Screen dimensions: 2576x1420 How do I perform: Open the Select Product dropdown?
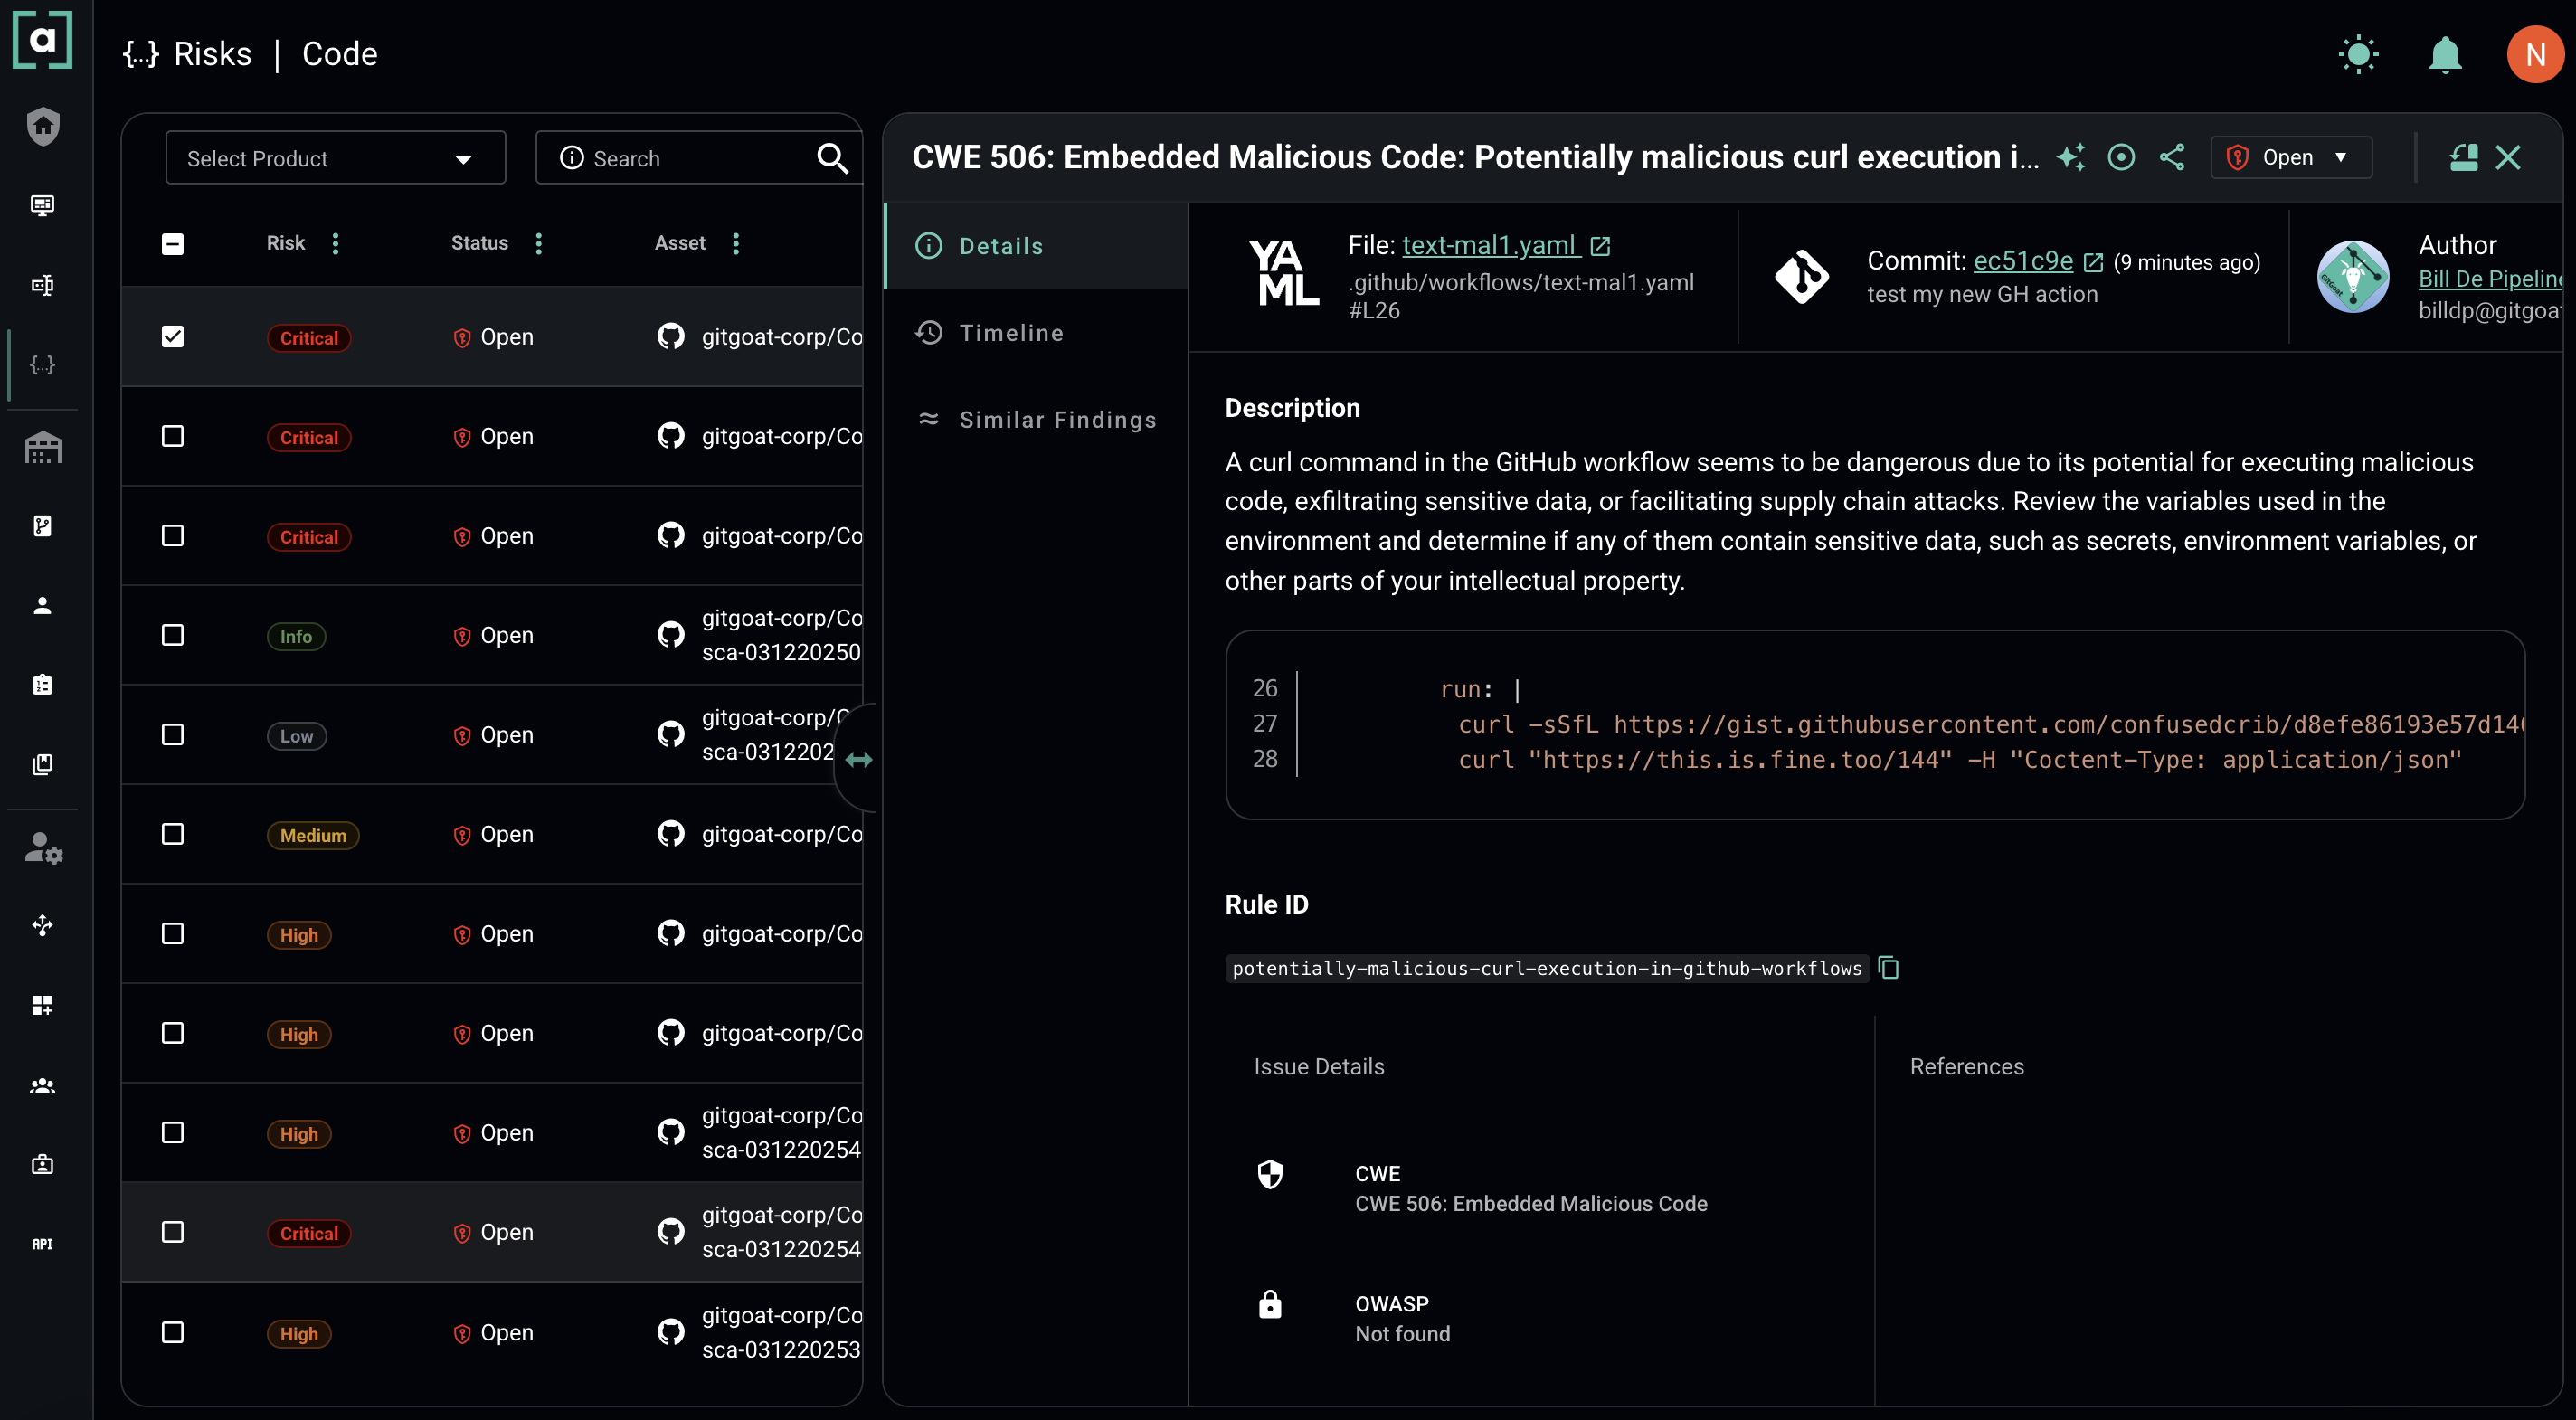point(335,158)
